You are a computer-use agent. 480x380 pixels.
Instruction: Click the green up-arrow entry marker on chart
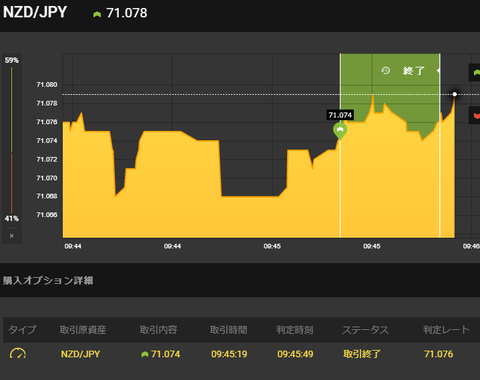click(340, 130)
